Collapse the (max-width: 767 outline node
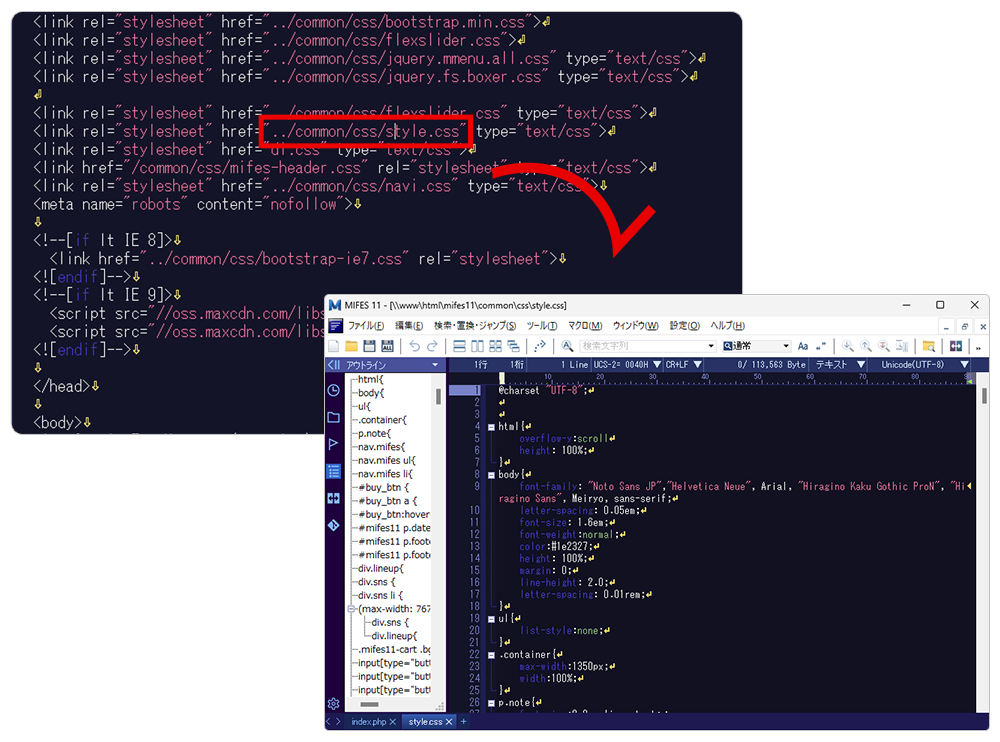Screen dimensions: 1000x742 352,608
